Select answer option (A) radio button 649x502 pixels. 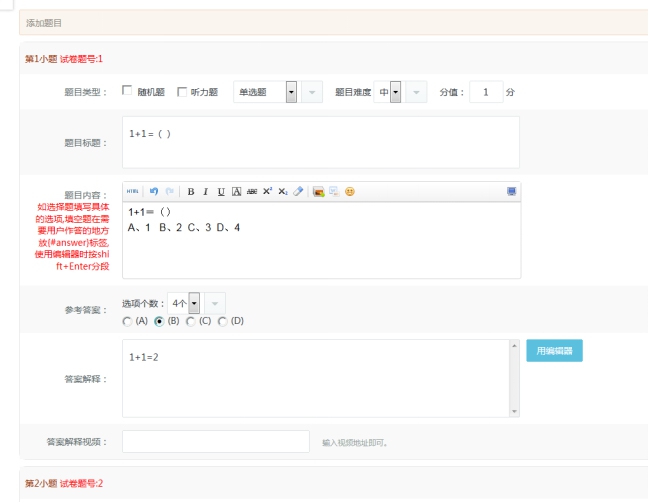click(127, 321)
